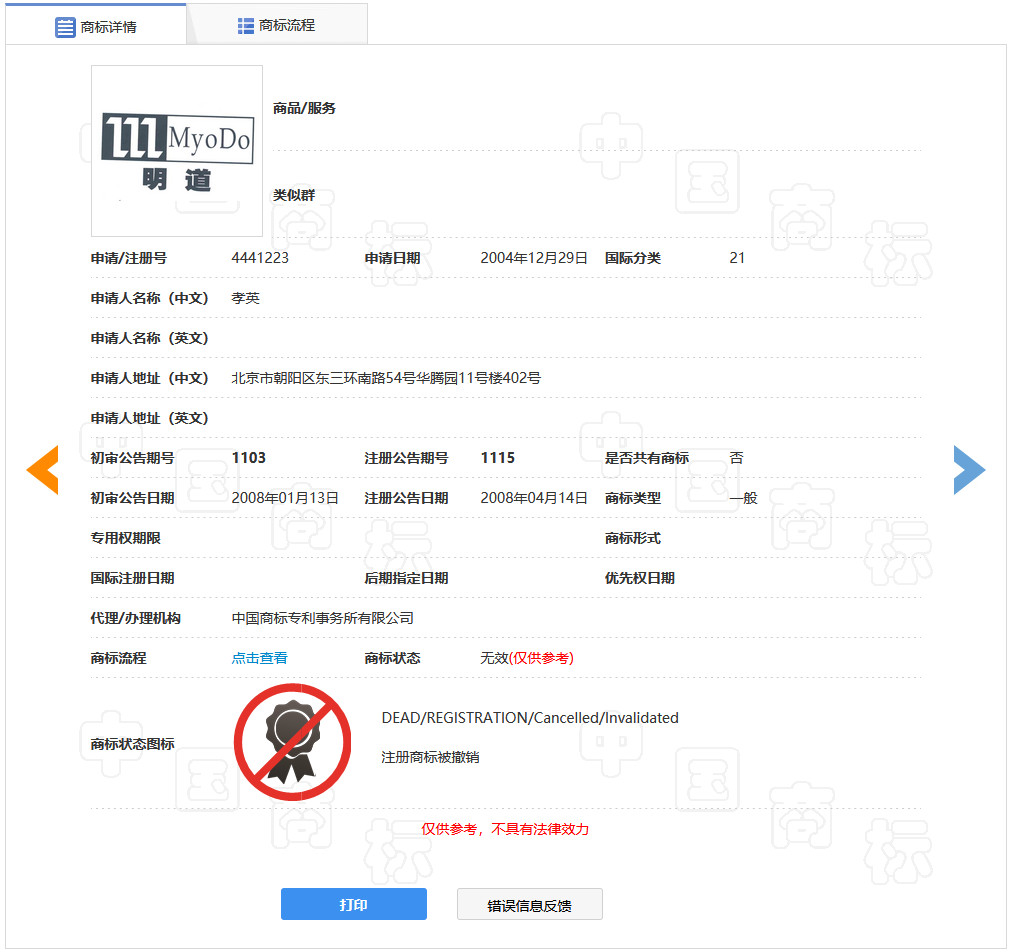The image size is (1010, 952).
Task: Click the orange left navigation arrow
Action: (42, 469)
